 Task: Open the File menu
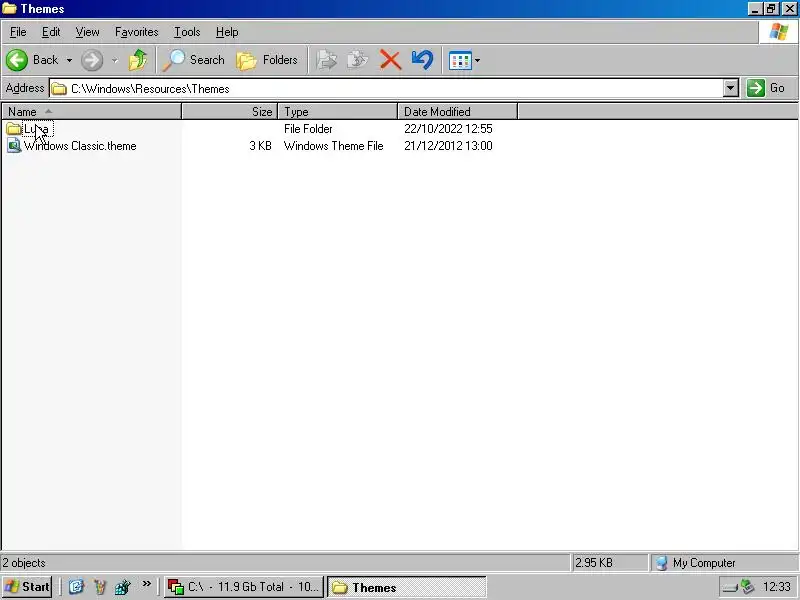point(18,32)
